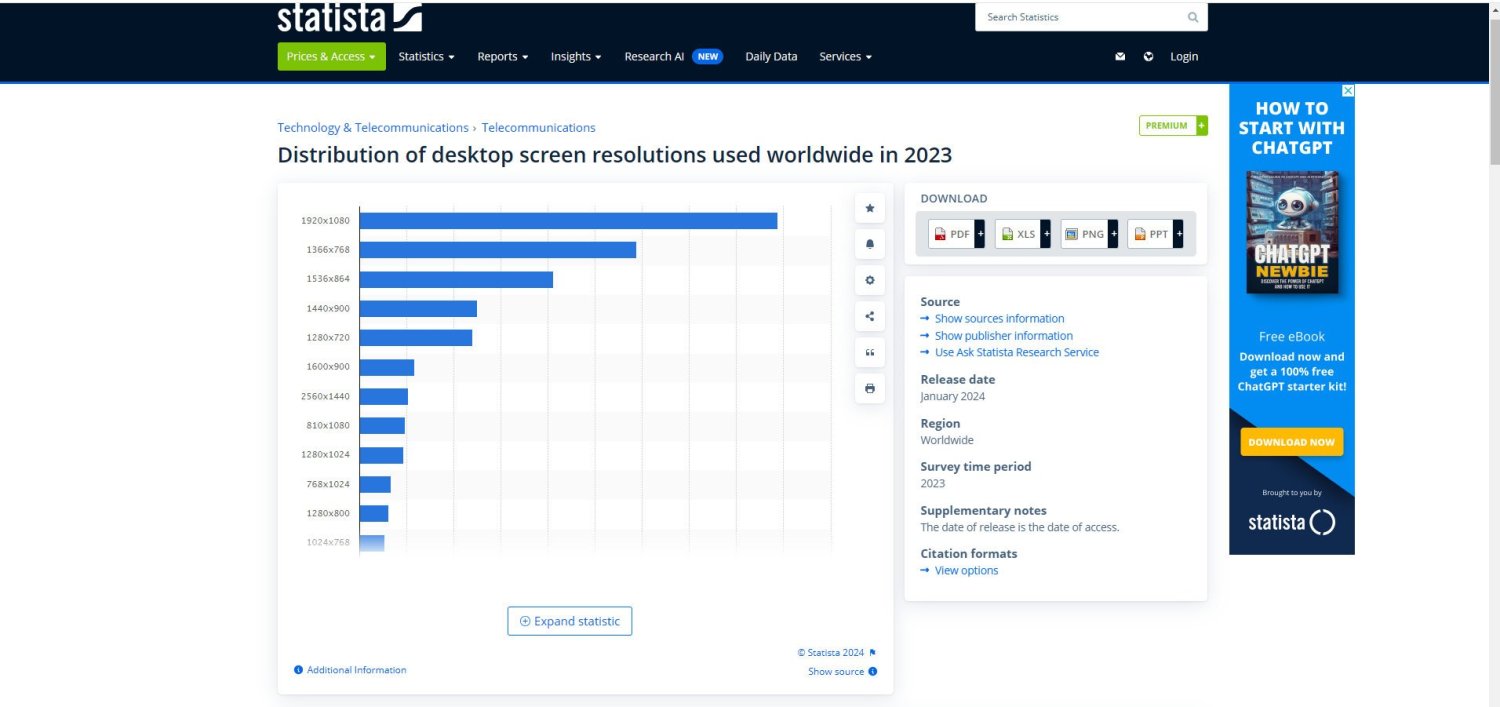Expand the Statistics menu dropdown

tap(426, 57)
